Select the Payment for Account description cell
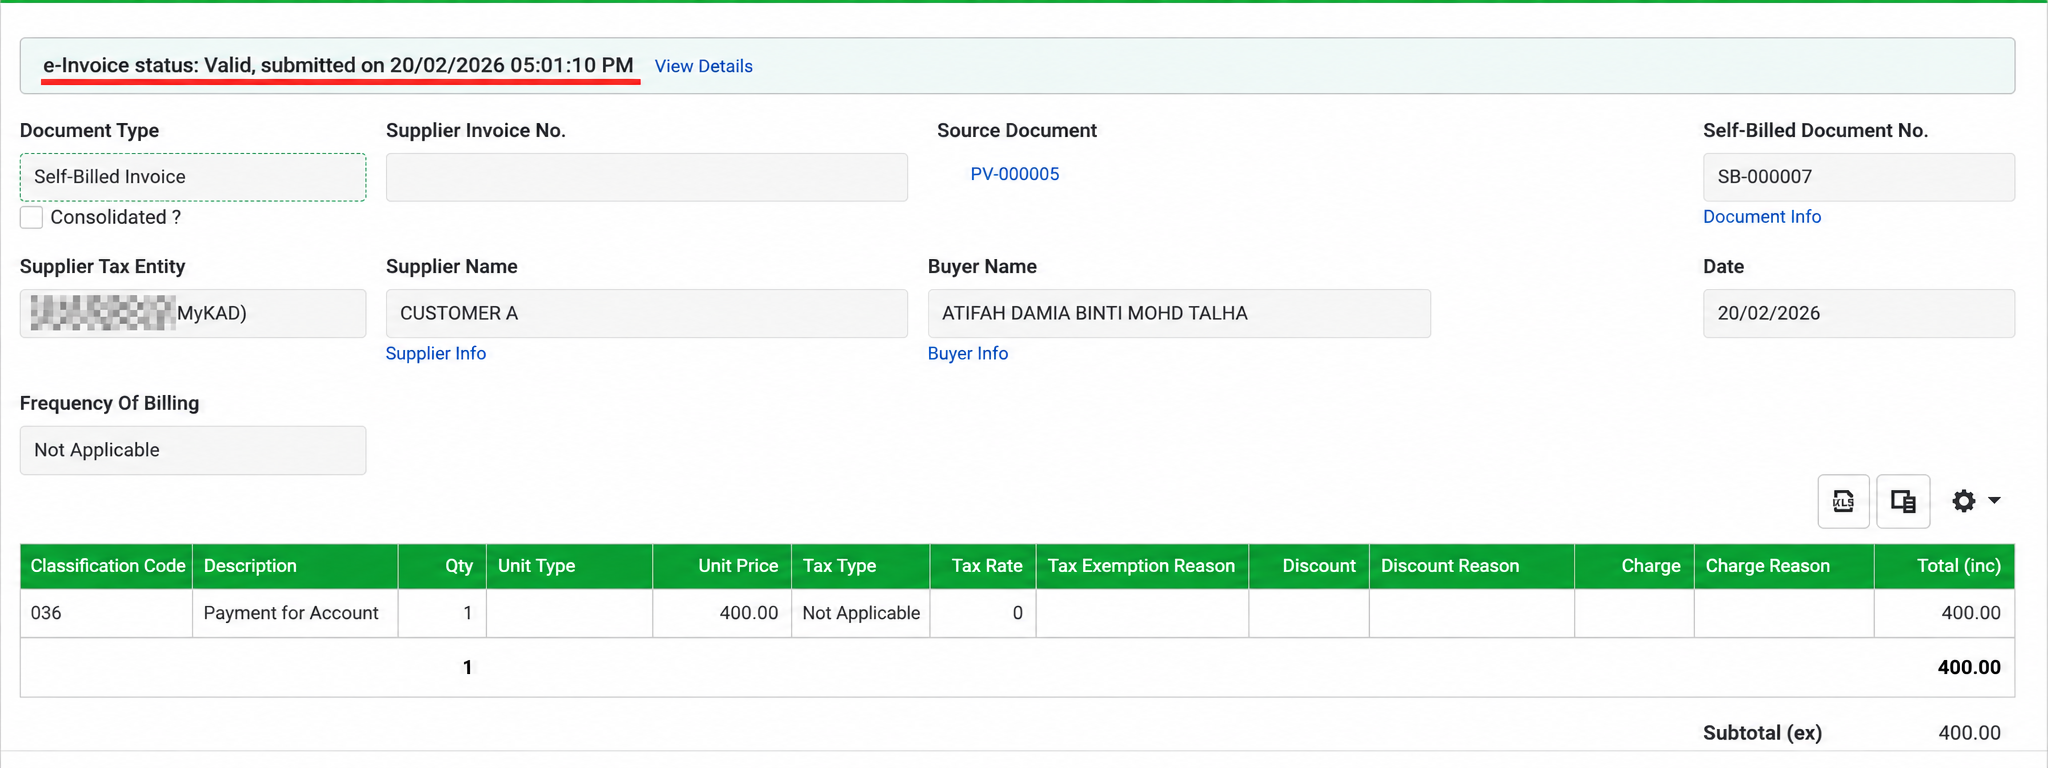 [x=295, y=613]
